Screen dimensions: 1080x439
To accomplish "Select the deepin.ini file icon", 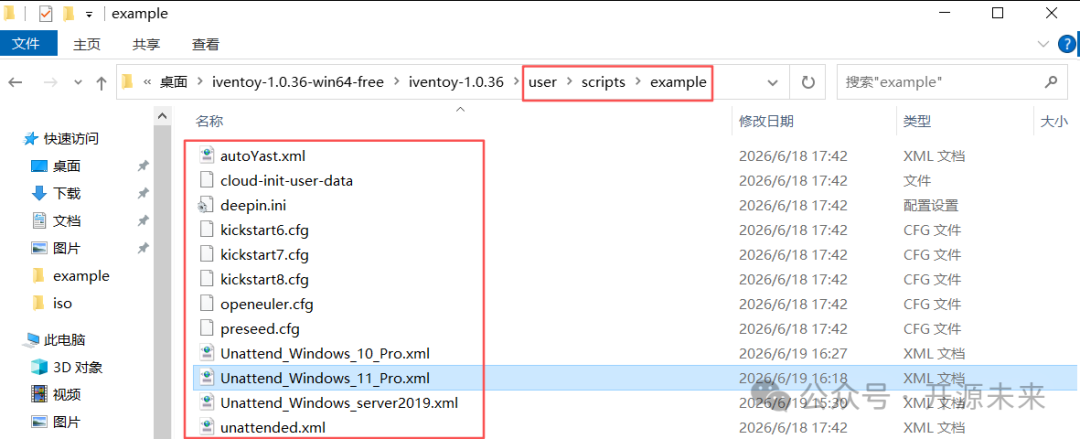I will coord(207,205).
